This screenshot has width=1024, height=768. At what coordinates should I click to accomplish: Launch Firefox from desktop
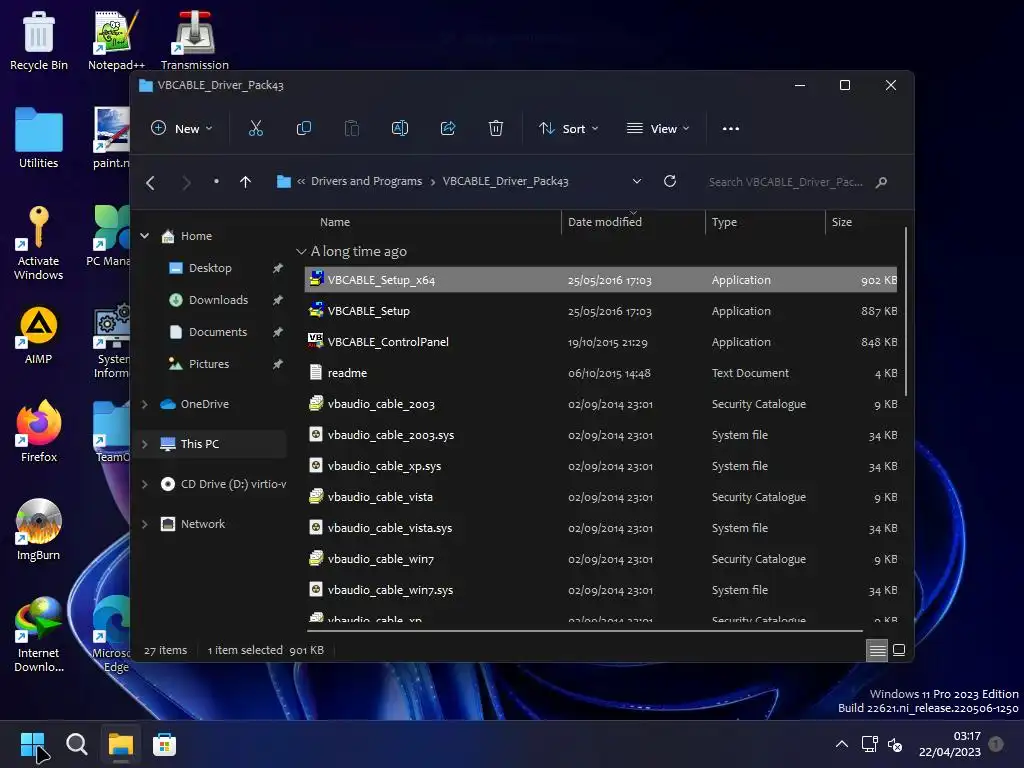pos(39,432)
